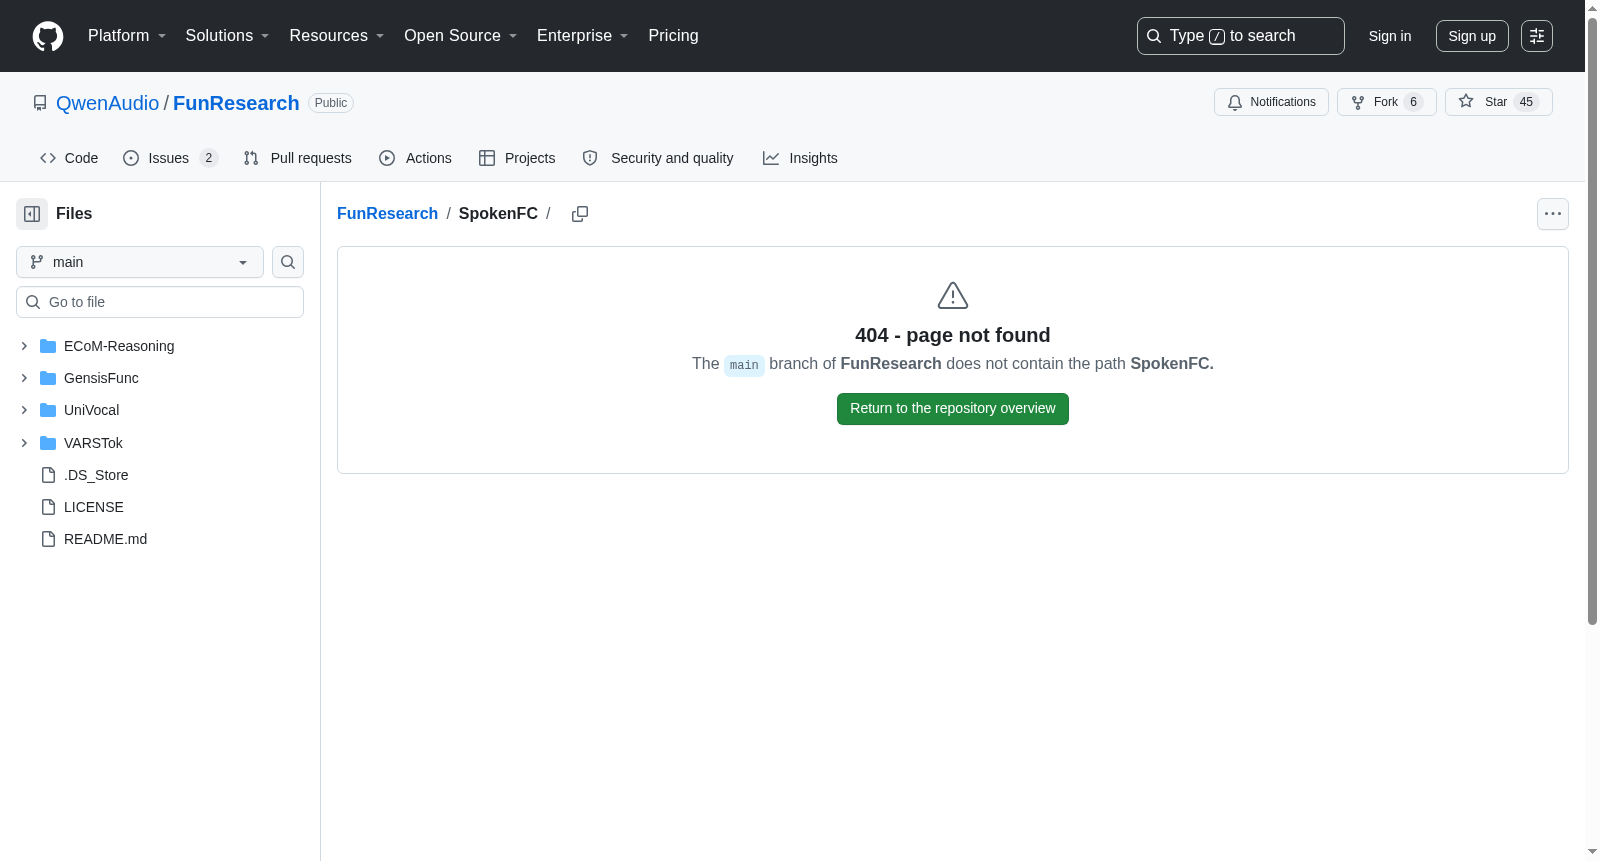This screenshot has height=861, width=1600.
Task: Open the main branch selector dropdown
Action: pyautogui.click(x=140, y=262)
